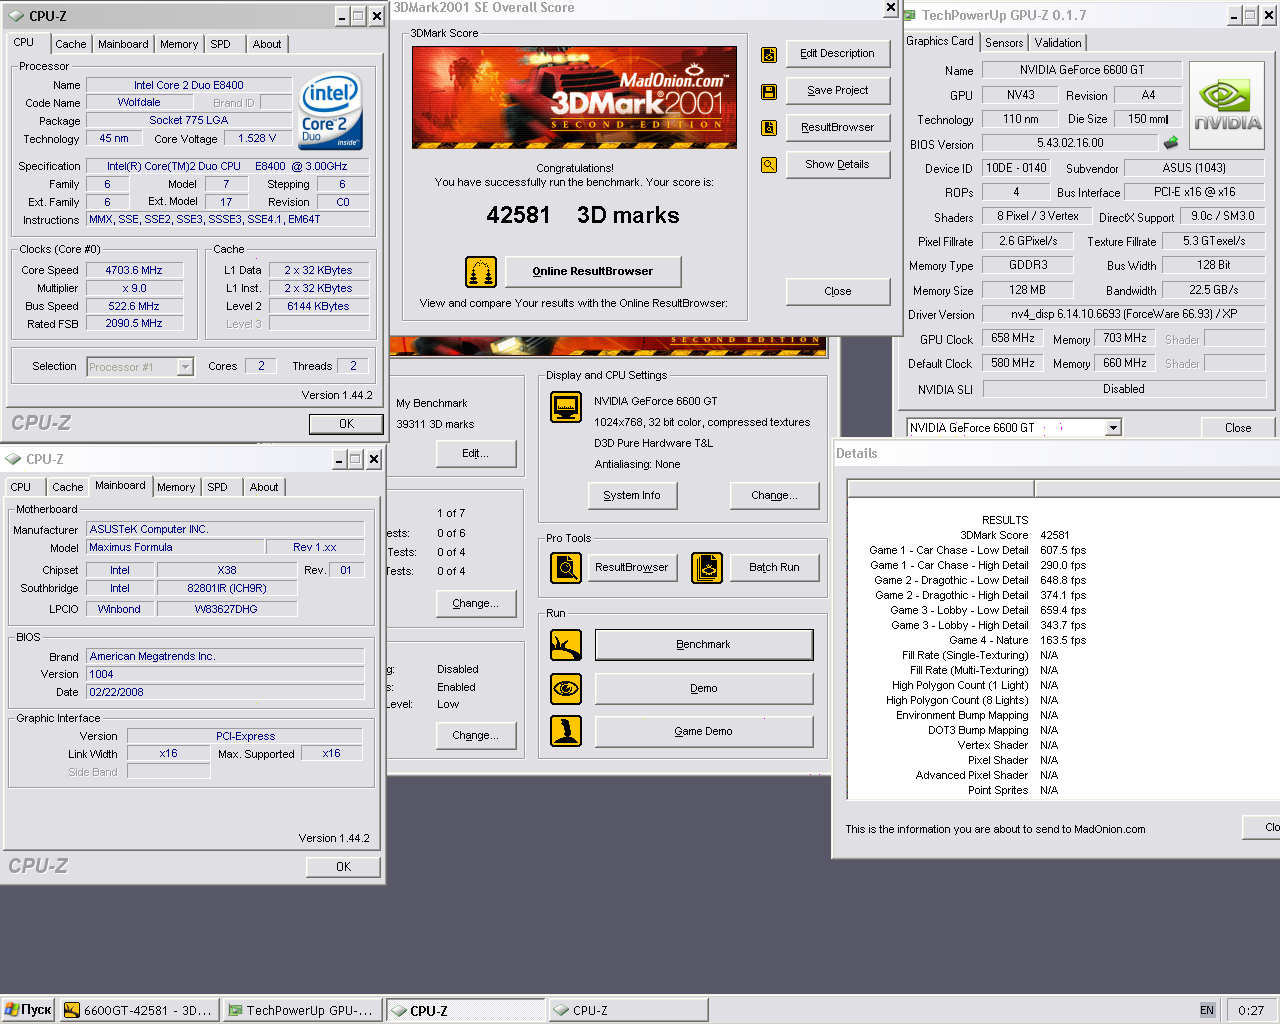This screenshot has width=1280, height=1024.
Task: Click the Name field showing Intel Core 2 Duo E8400
Action: tap(189, 86)
